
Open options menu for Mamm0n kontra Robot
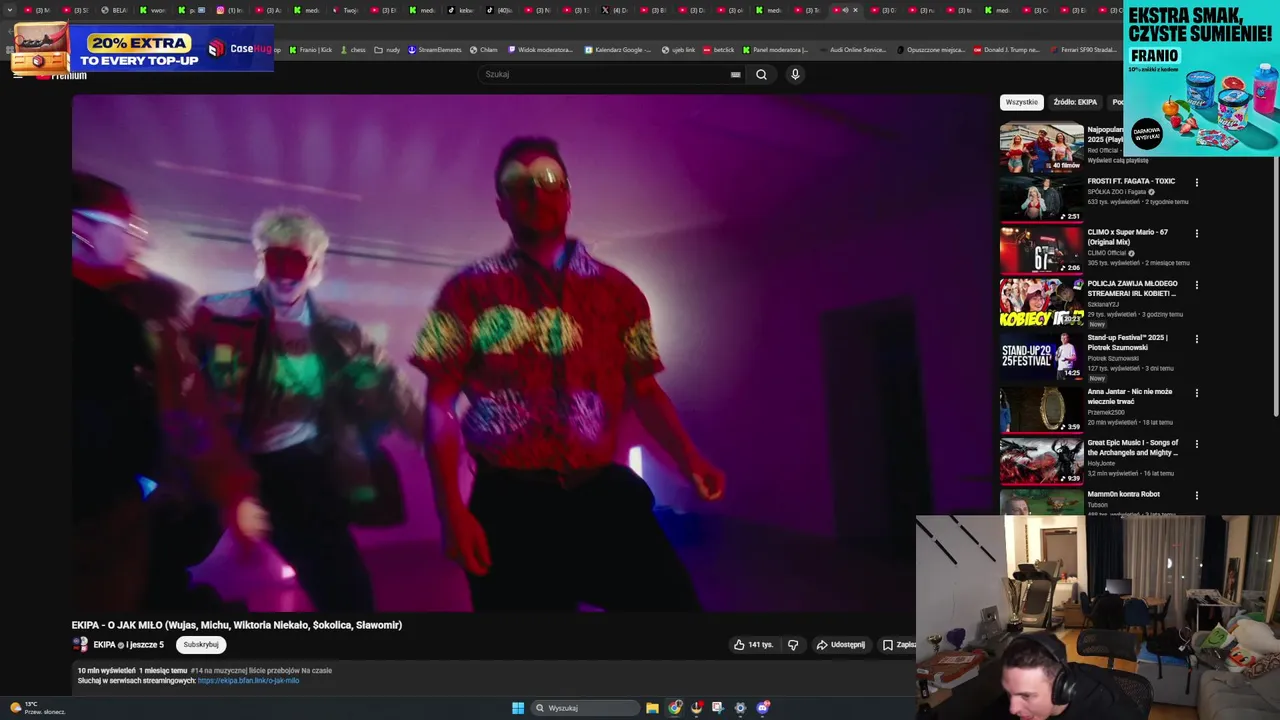pos(1196,495)
